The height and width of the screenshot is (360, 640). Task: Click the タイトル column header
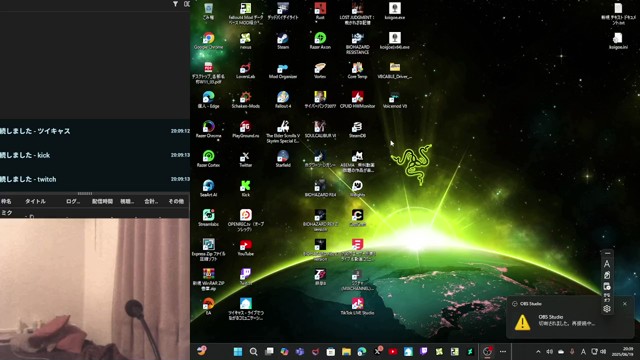coord(36,201)
